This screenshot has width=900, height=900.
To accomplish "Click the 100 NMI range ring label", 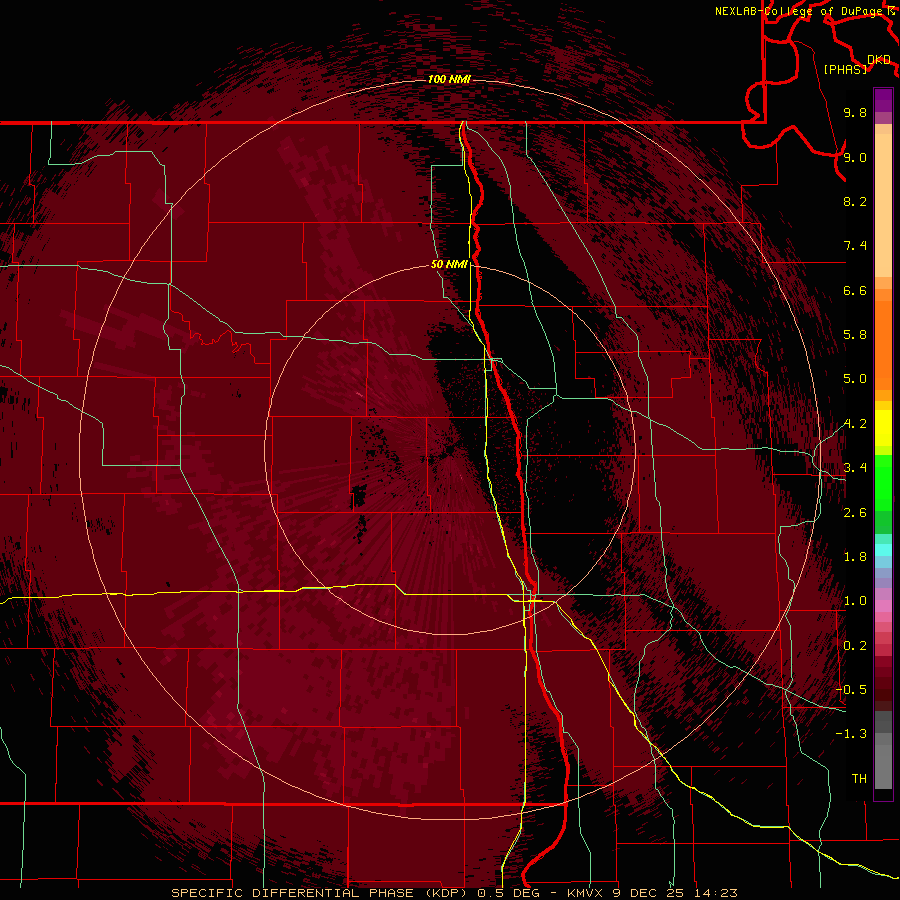I will 449,79.
